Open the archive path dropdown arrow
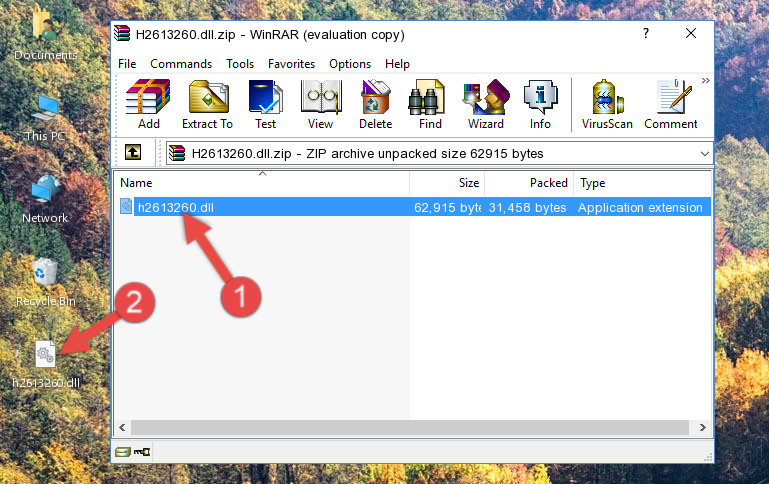The height and width of the screenshot is (484, 769). click(705, 153)
